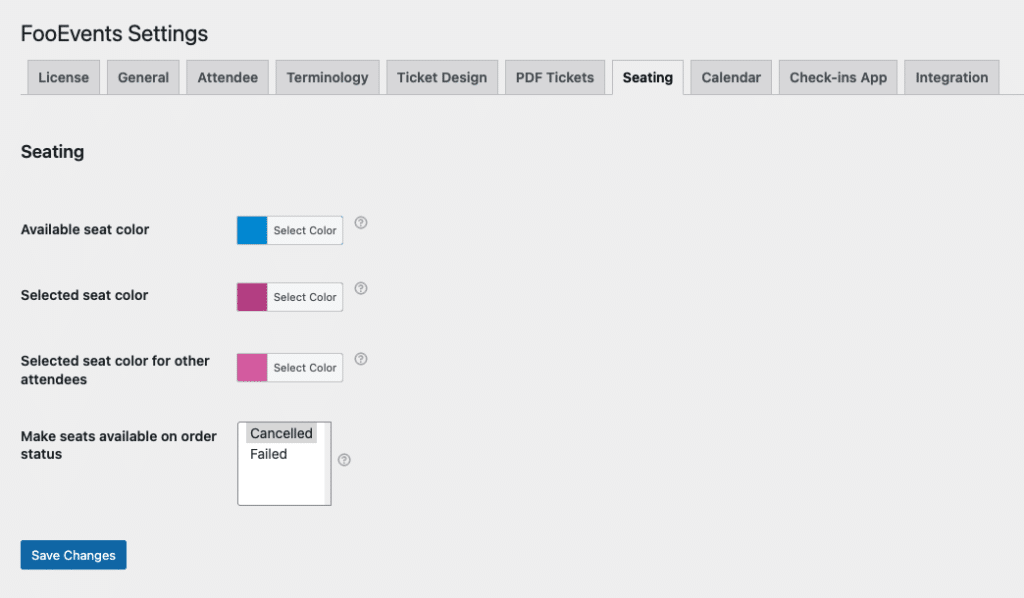Open the Check-ins App tab
The width and height of the screenshot is (1024, 598).
click(837, 76)
